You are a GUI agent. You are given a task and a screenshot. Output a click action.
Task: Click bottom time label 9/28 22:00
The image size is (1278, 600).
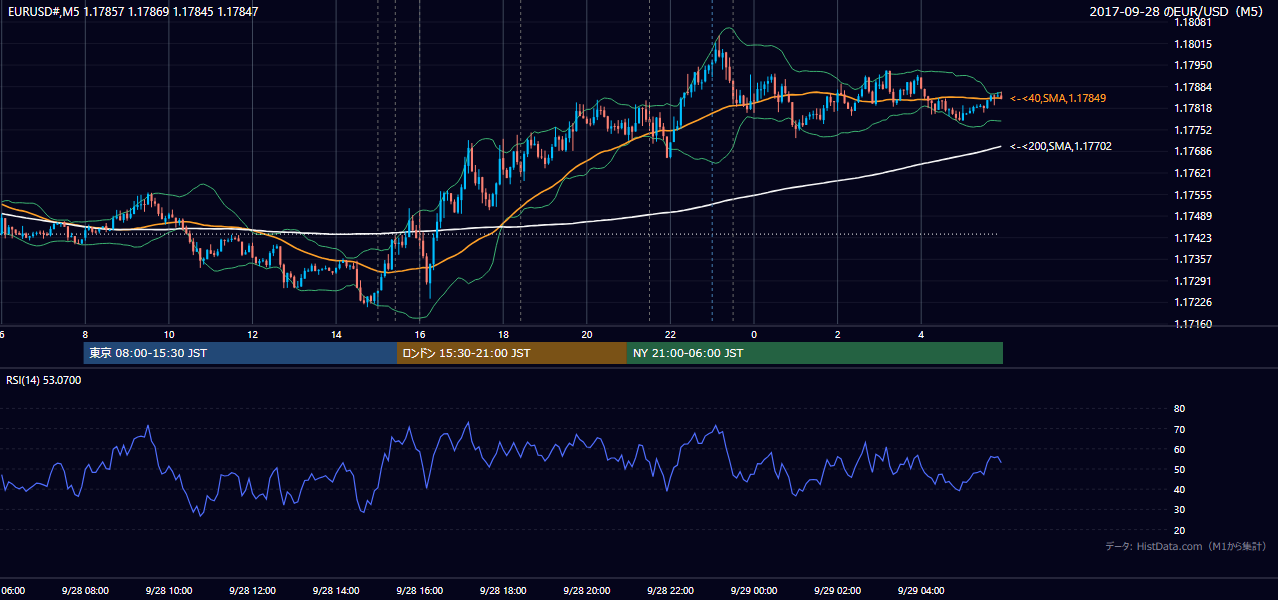(x=670, y=590)
